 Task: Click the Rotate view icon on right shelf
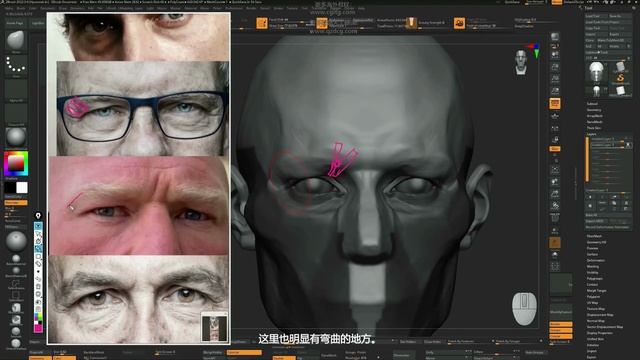[555, 205]
